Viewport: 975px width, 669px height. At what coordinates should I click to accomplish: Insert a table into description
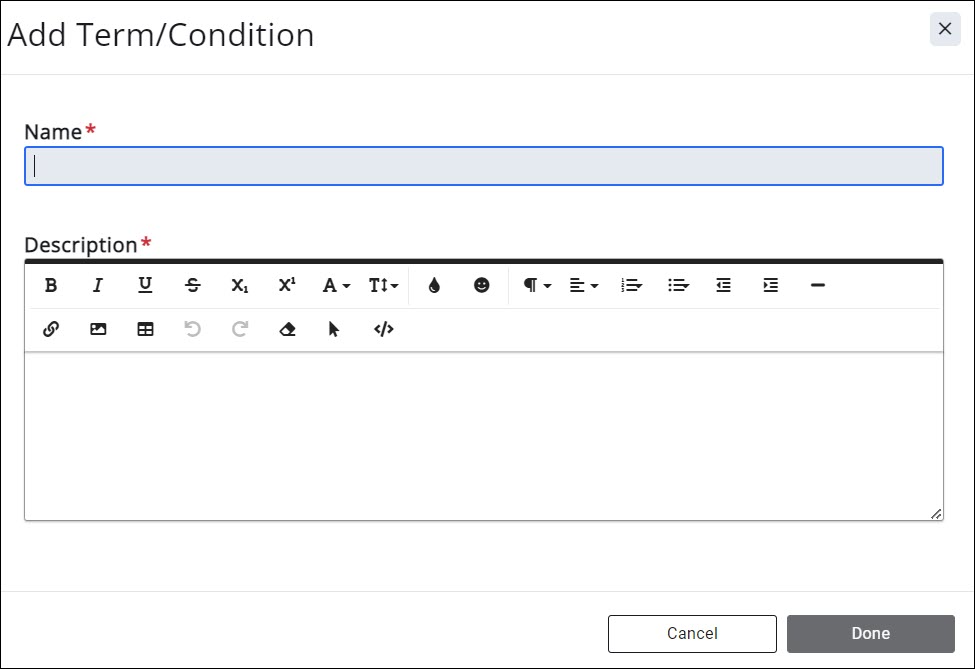[x=145, y=329]
